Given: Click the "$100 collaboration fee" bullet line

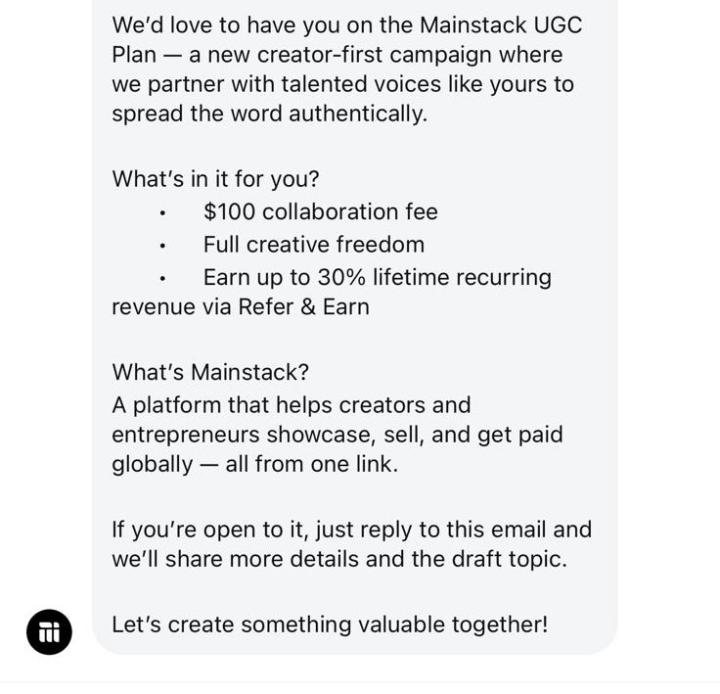Looking at the screenshot, I should tap(321, 212).
